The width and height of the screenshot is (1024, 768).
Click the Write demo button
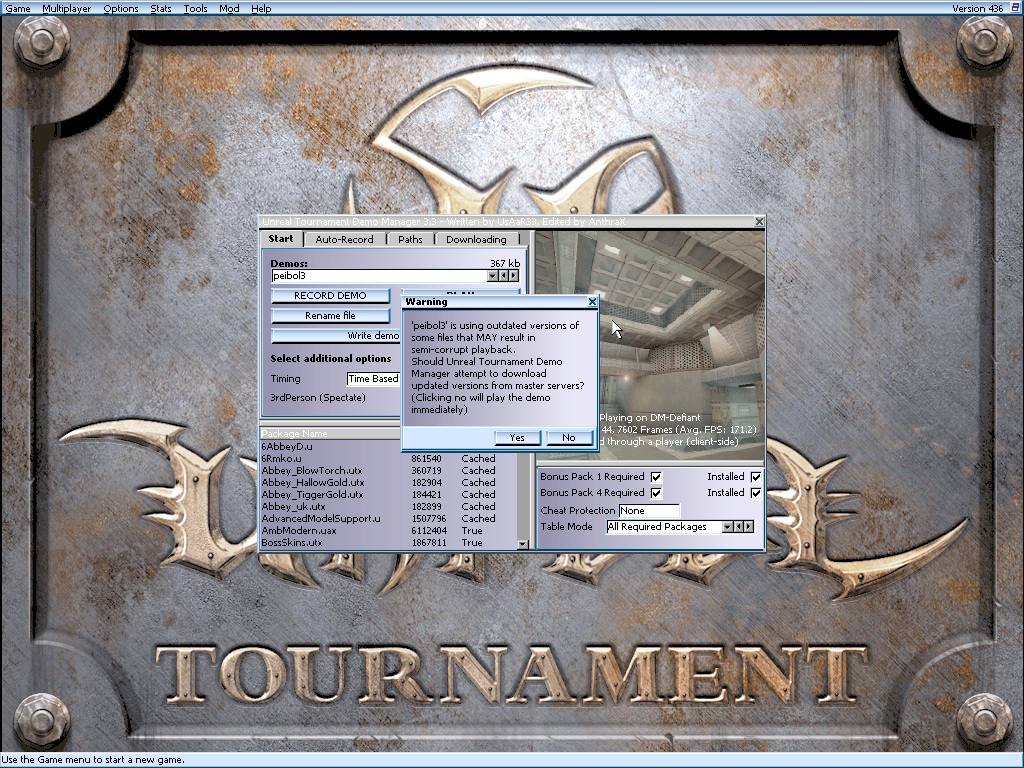tap(336, 336)
